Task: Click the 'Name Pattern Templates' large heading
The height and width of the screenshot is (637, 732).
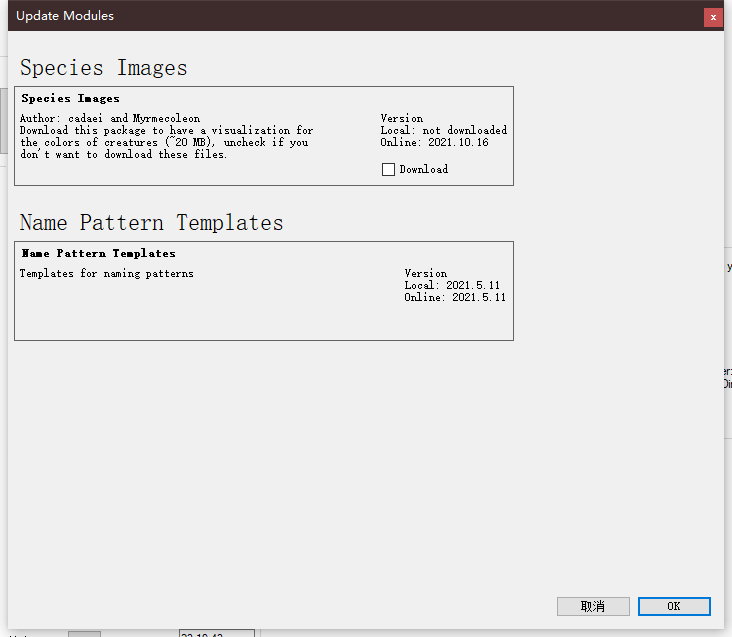Action: [151, 223]
